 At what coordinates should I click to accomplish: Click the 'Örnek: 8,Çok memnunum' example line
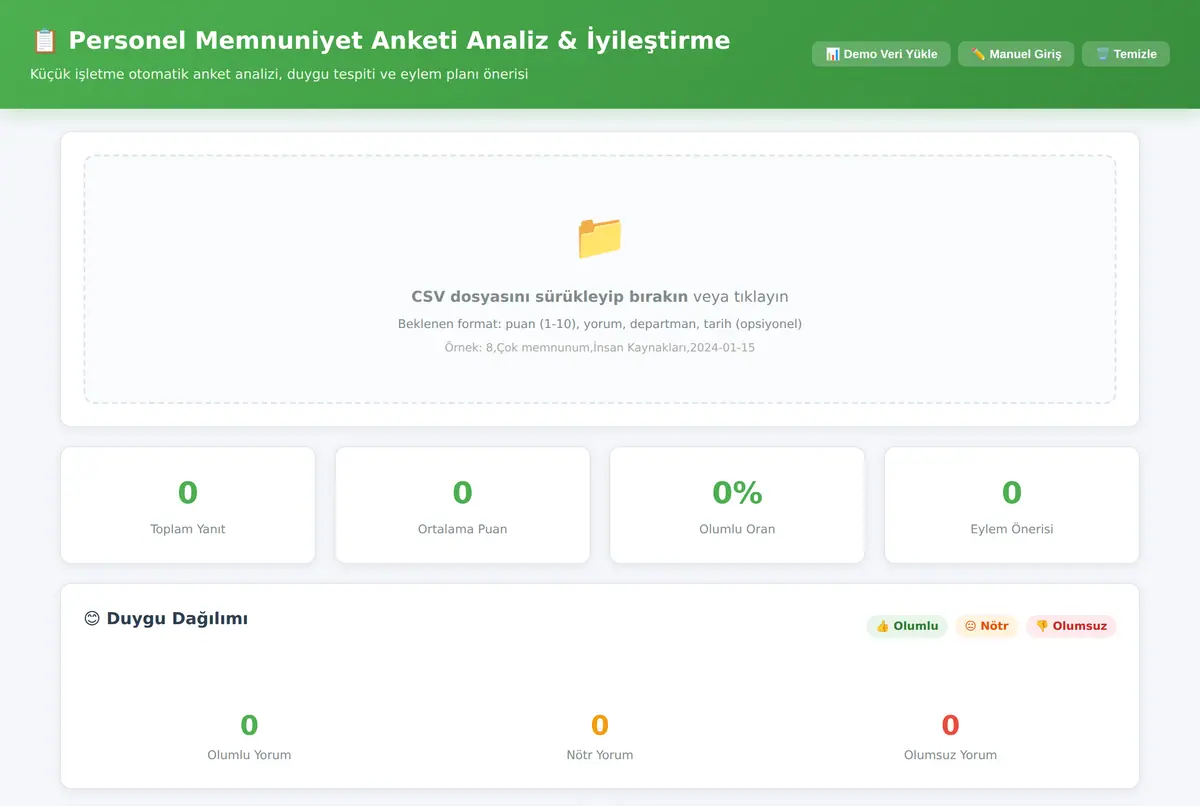pyautogui.click(x=600, y=348)
